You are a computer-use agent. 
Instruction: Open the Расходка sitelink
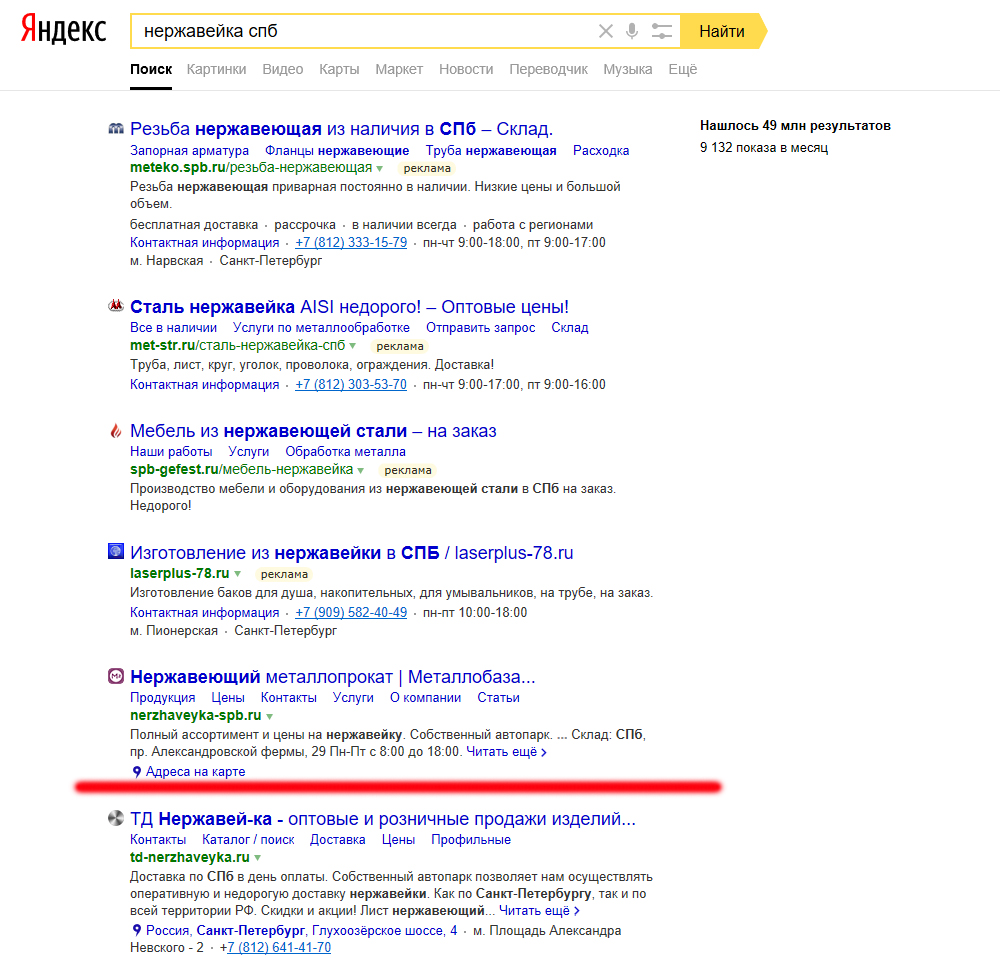(601, 151)
